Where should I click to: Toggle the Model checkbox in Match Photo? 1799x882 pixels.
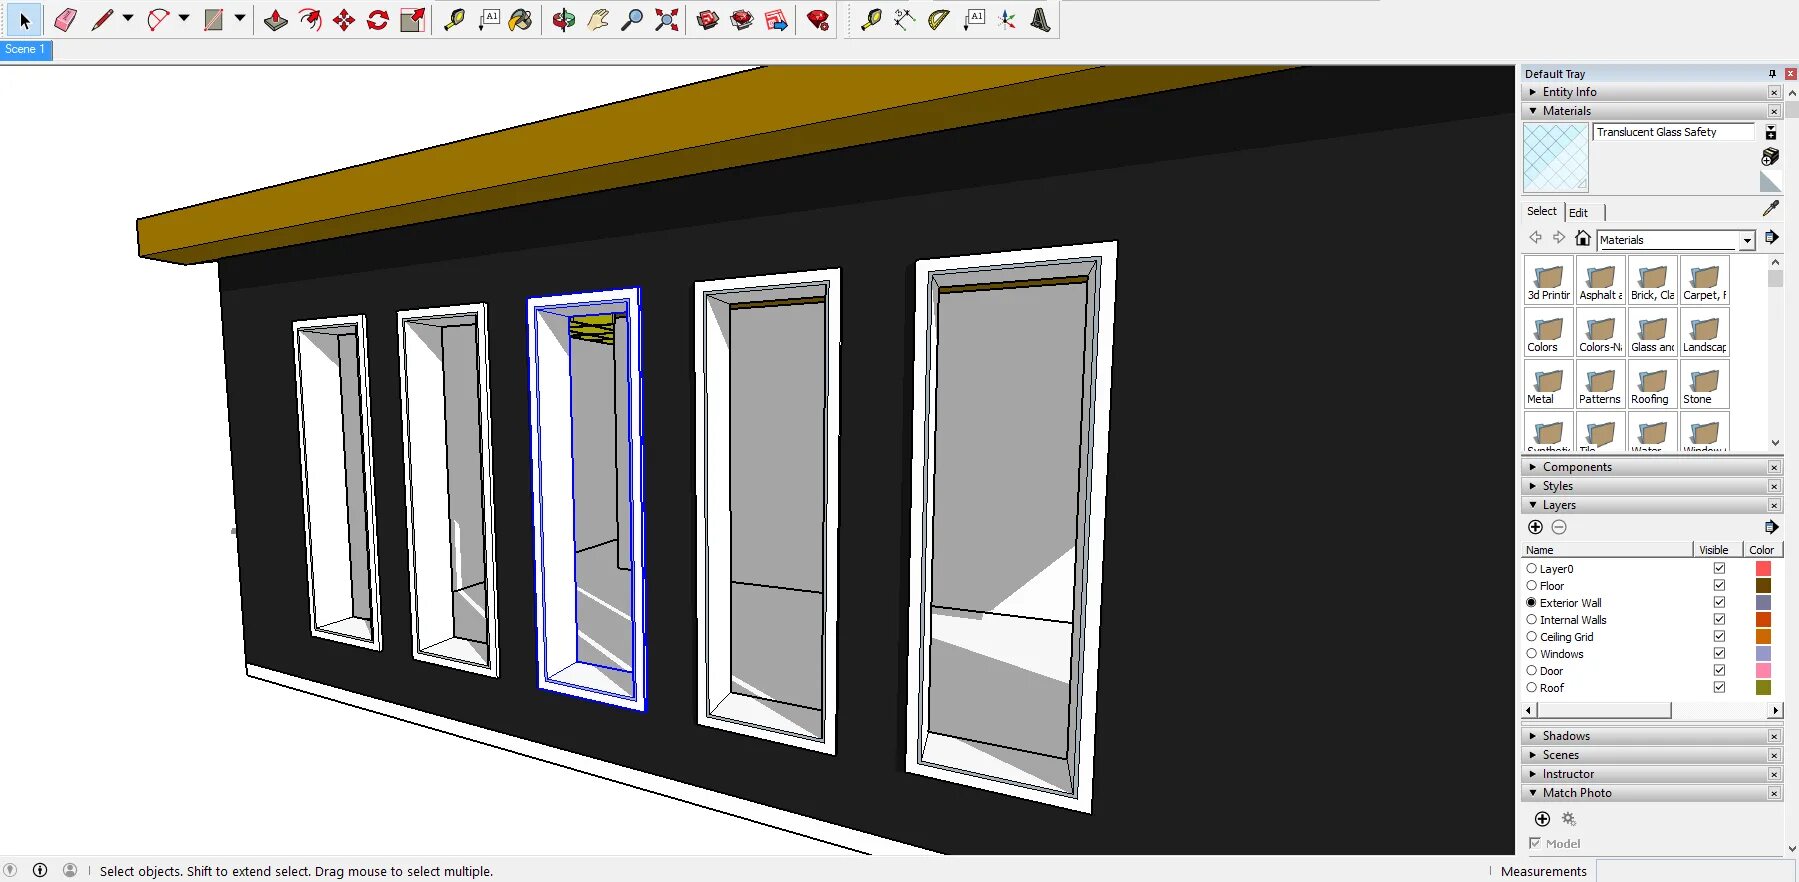[x=1535, y=844]
